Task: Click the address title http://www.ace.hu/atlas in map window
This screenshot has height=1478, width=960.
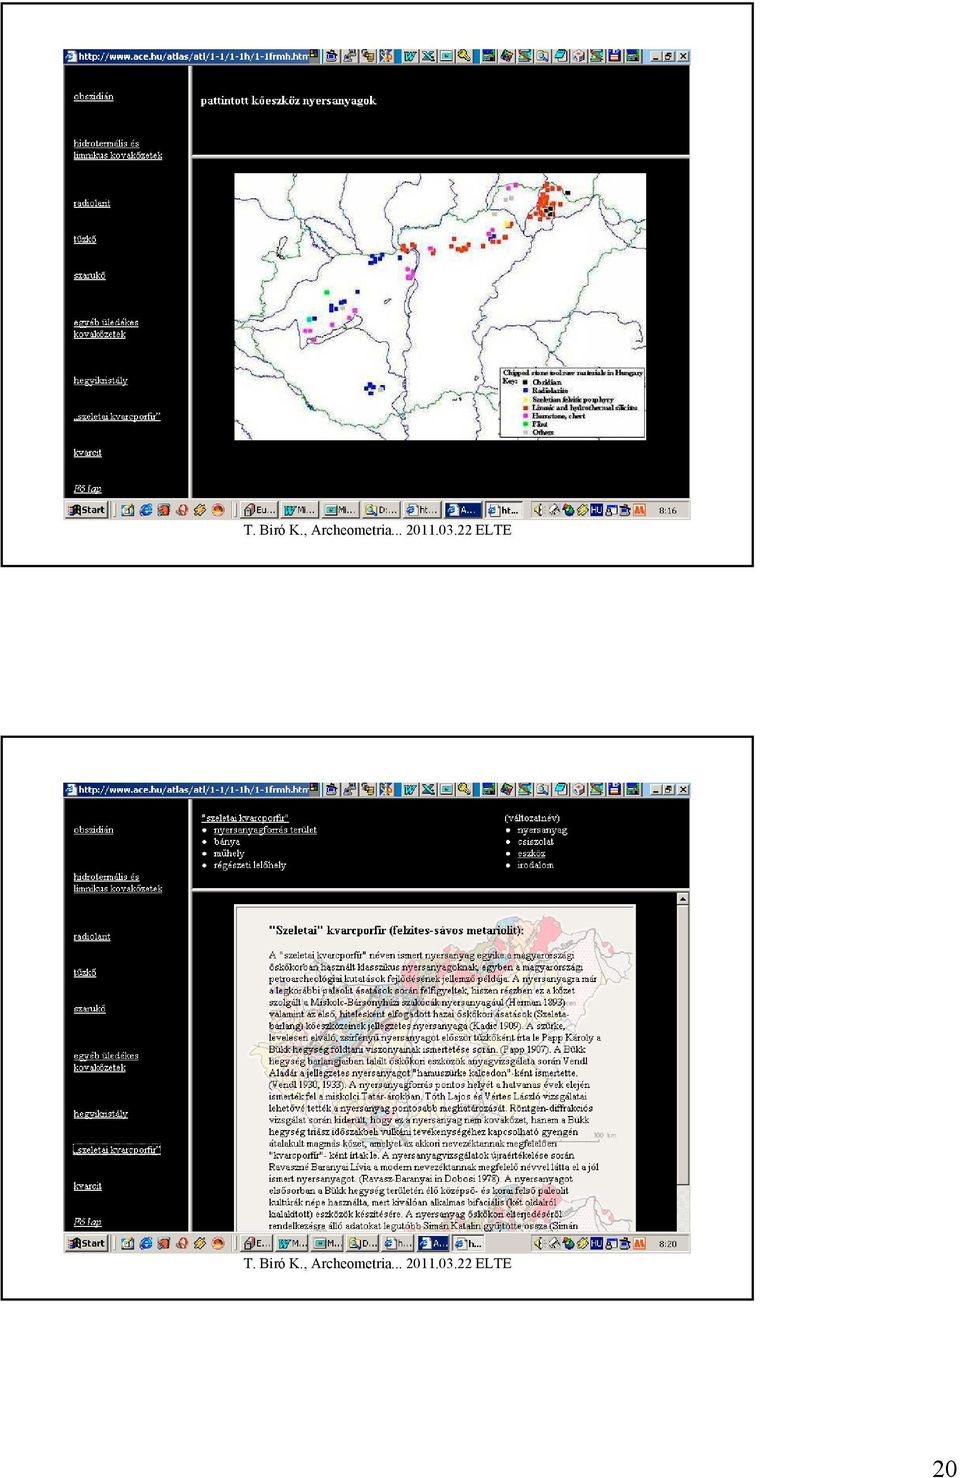Action: click(193, 57)
